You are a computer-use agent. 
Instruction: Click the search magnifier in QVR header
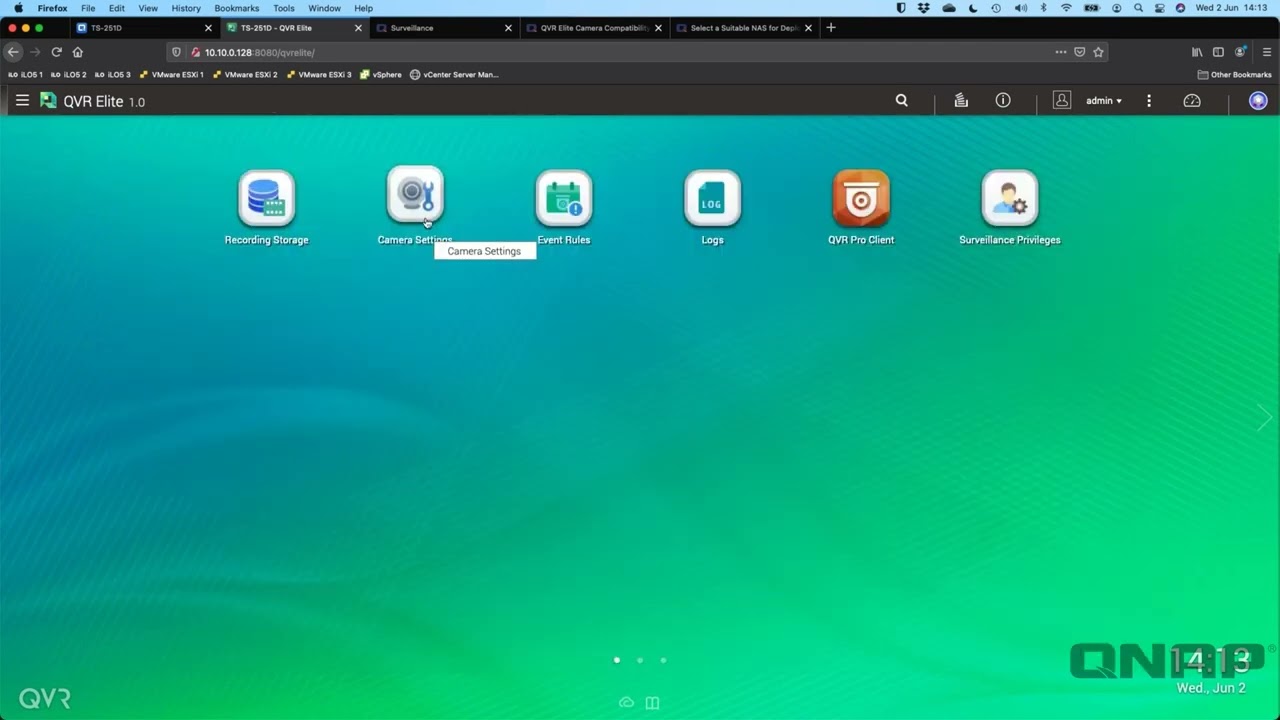(901, 101)
